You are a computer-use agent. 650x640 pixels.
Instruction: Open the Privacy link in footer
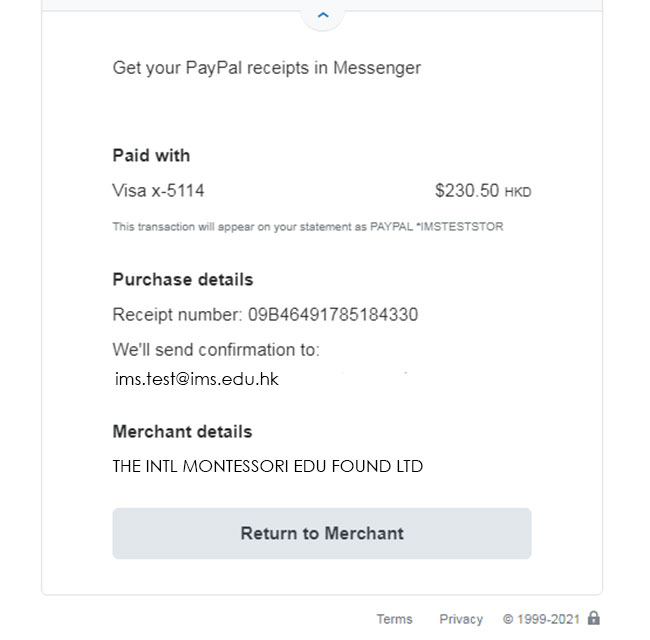point(461,619)
